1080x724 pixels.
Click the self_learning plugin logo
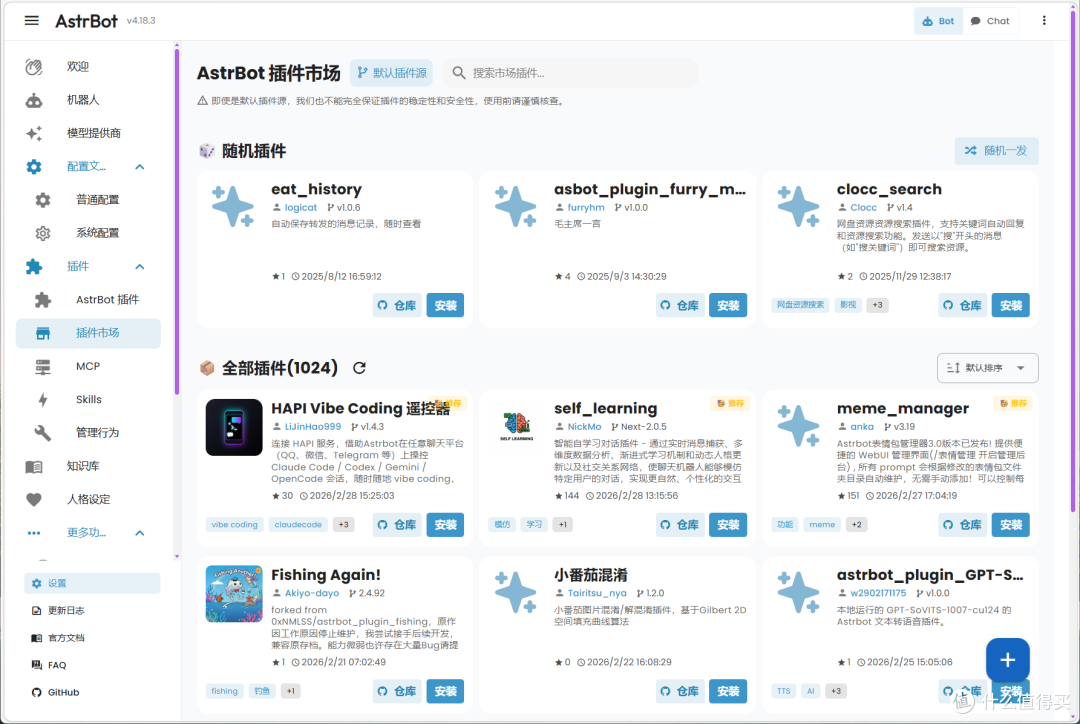coord(517,427)
